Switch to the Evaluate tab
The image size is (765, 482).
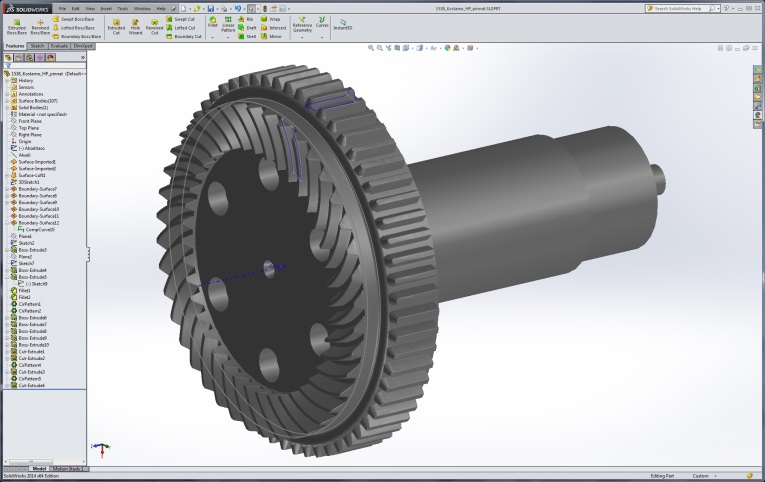59,46
